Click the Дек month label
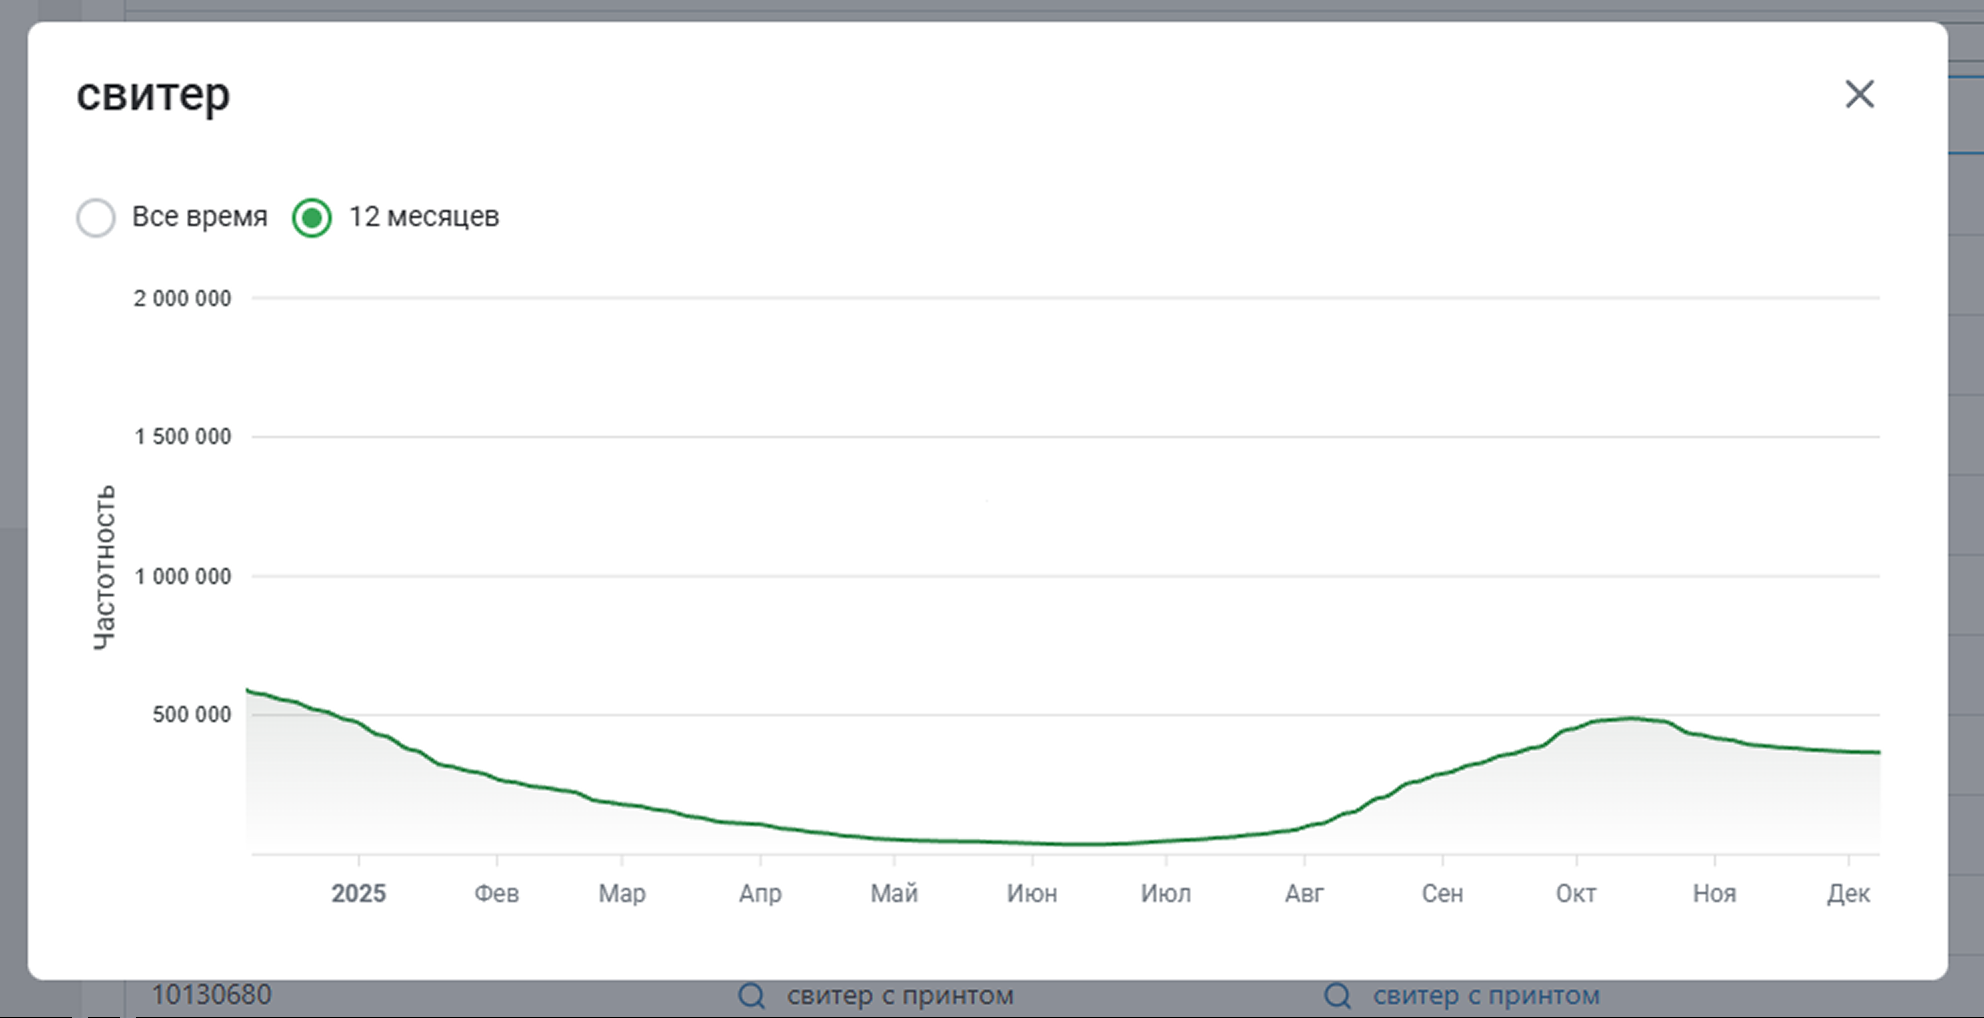Screen dimensions: 1984x1018 [x=1848, y=893]
